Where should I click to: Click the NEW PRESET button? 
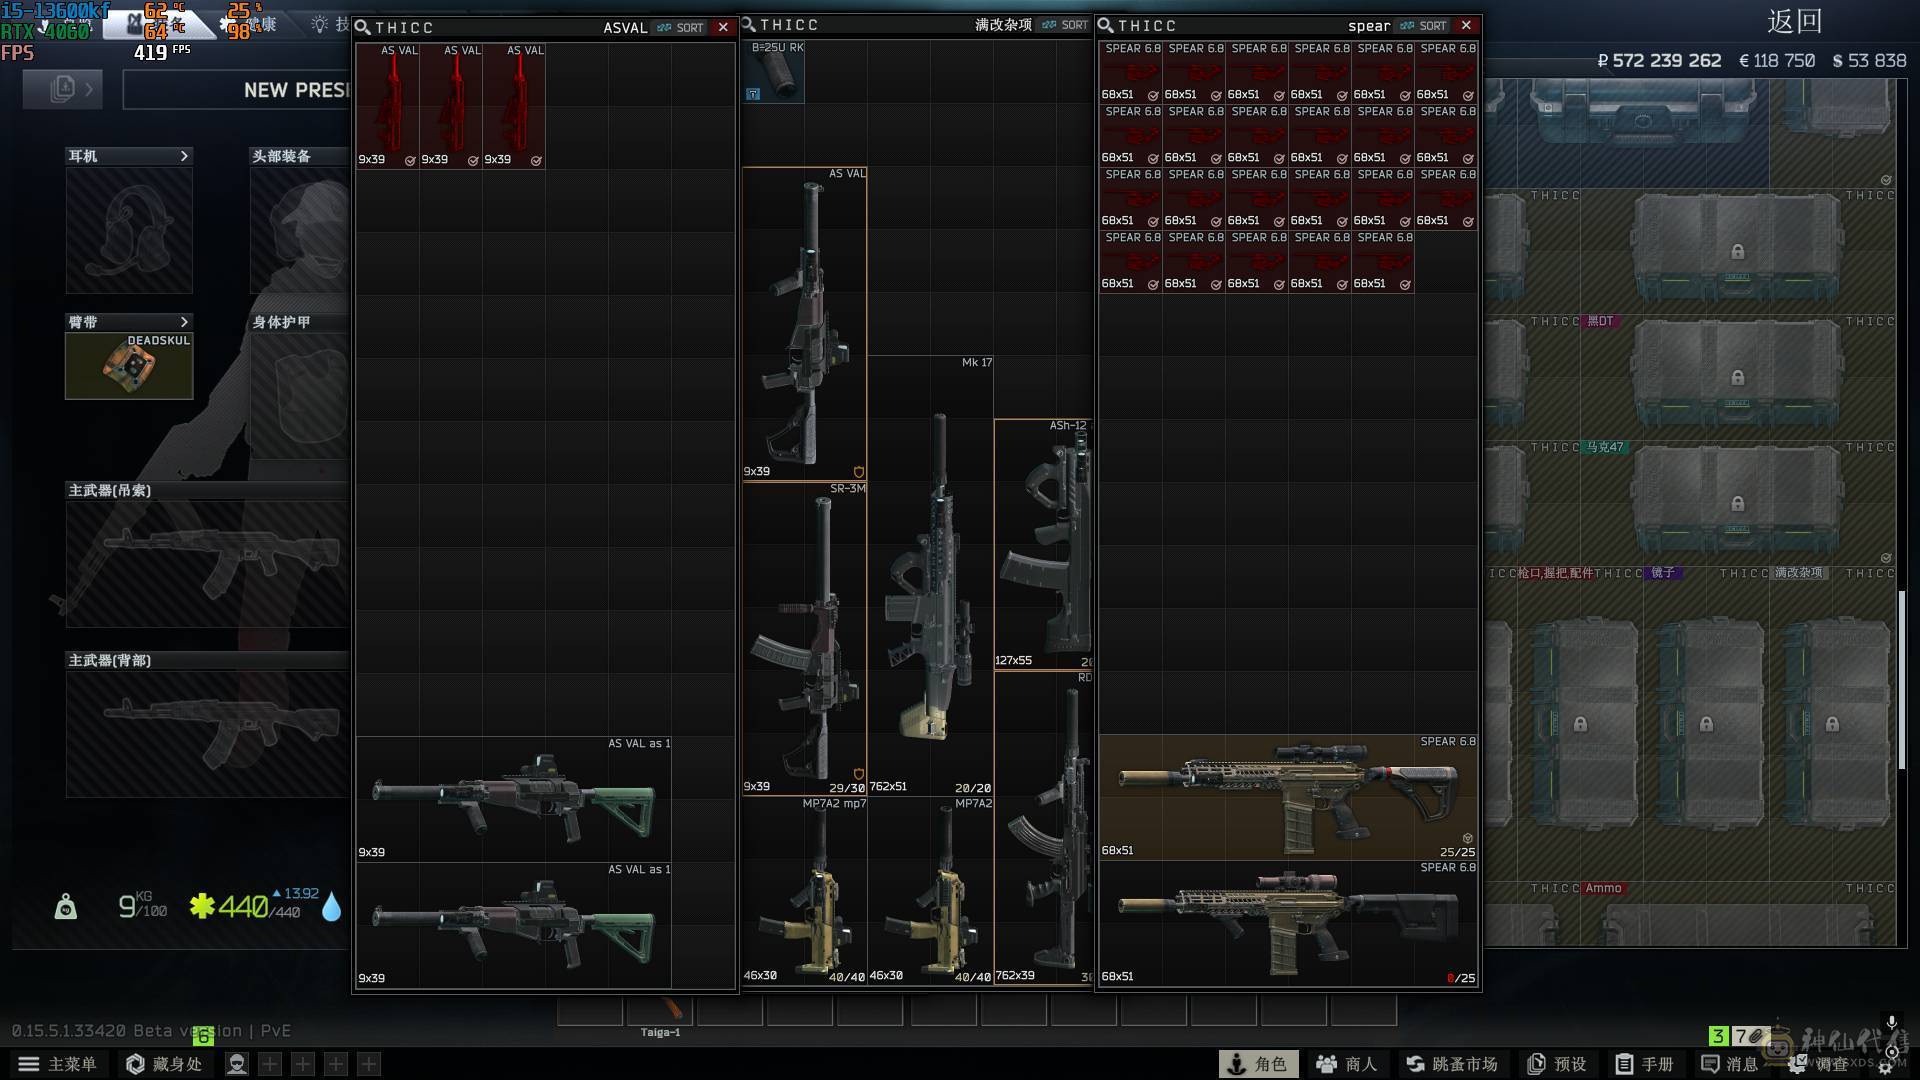coord(236,90)
